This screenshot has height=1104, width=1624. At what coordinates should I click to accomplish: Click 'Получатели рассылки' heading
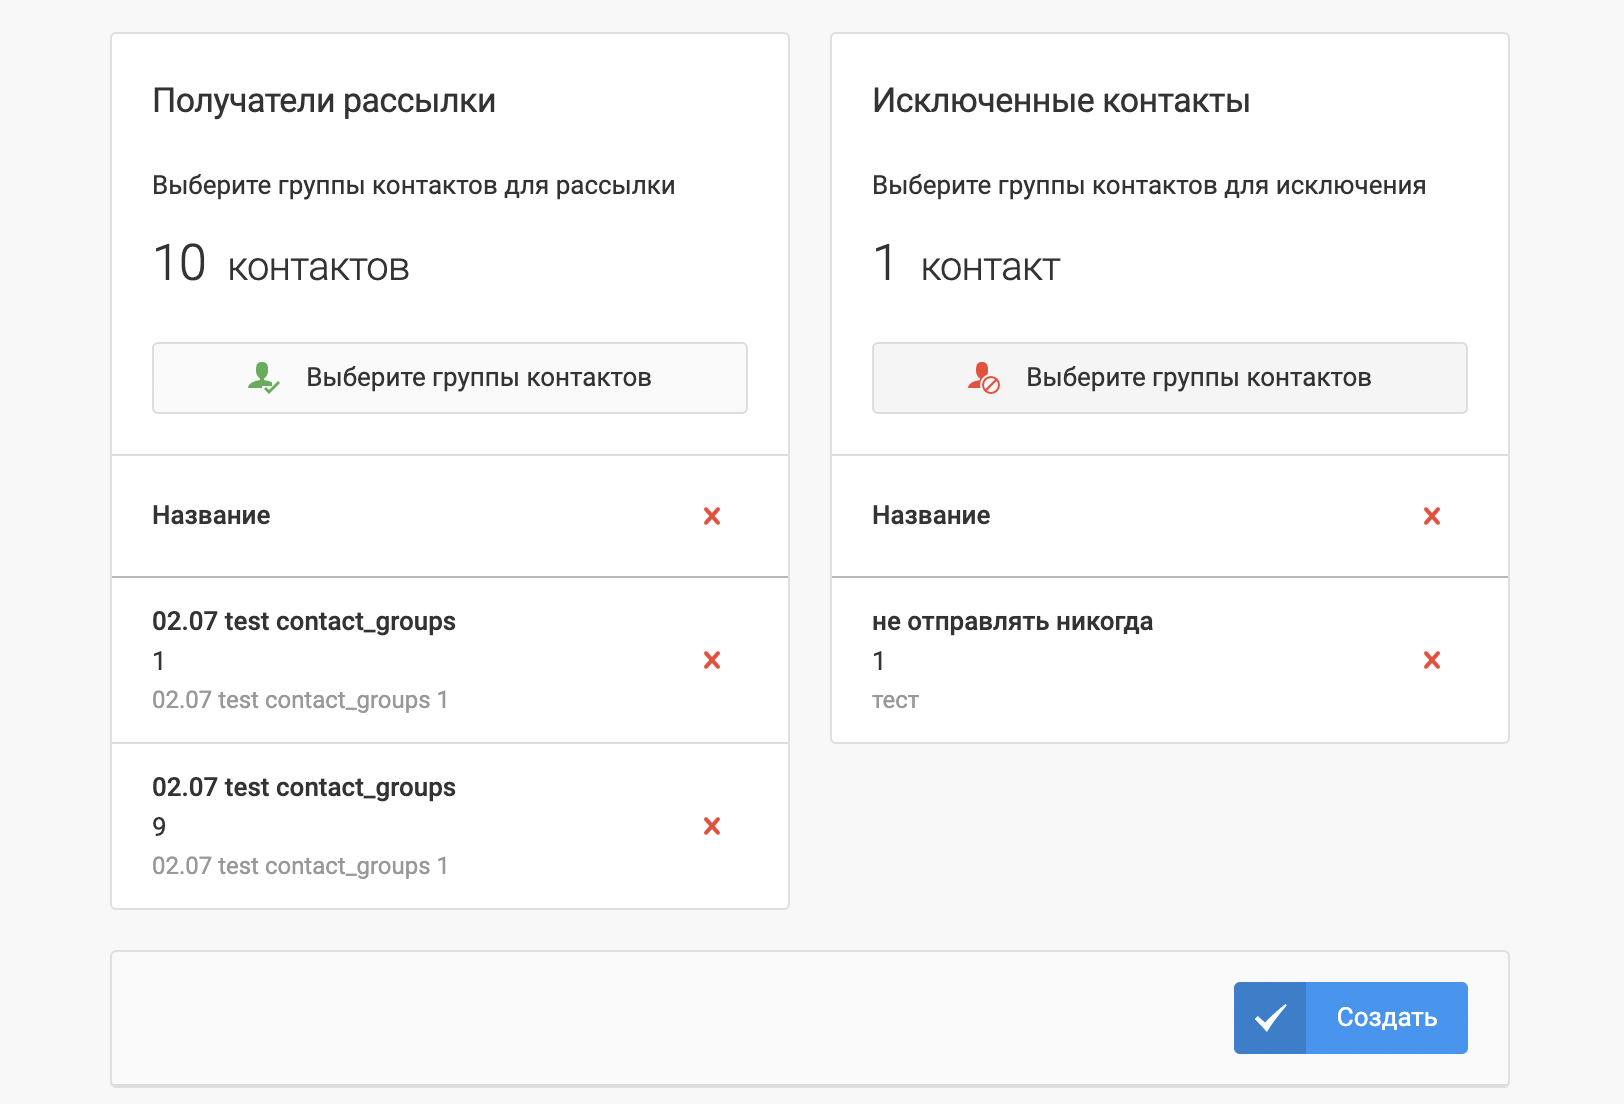coord(324,101)
